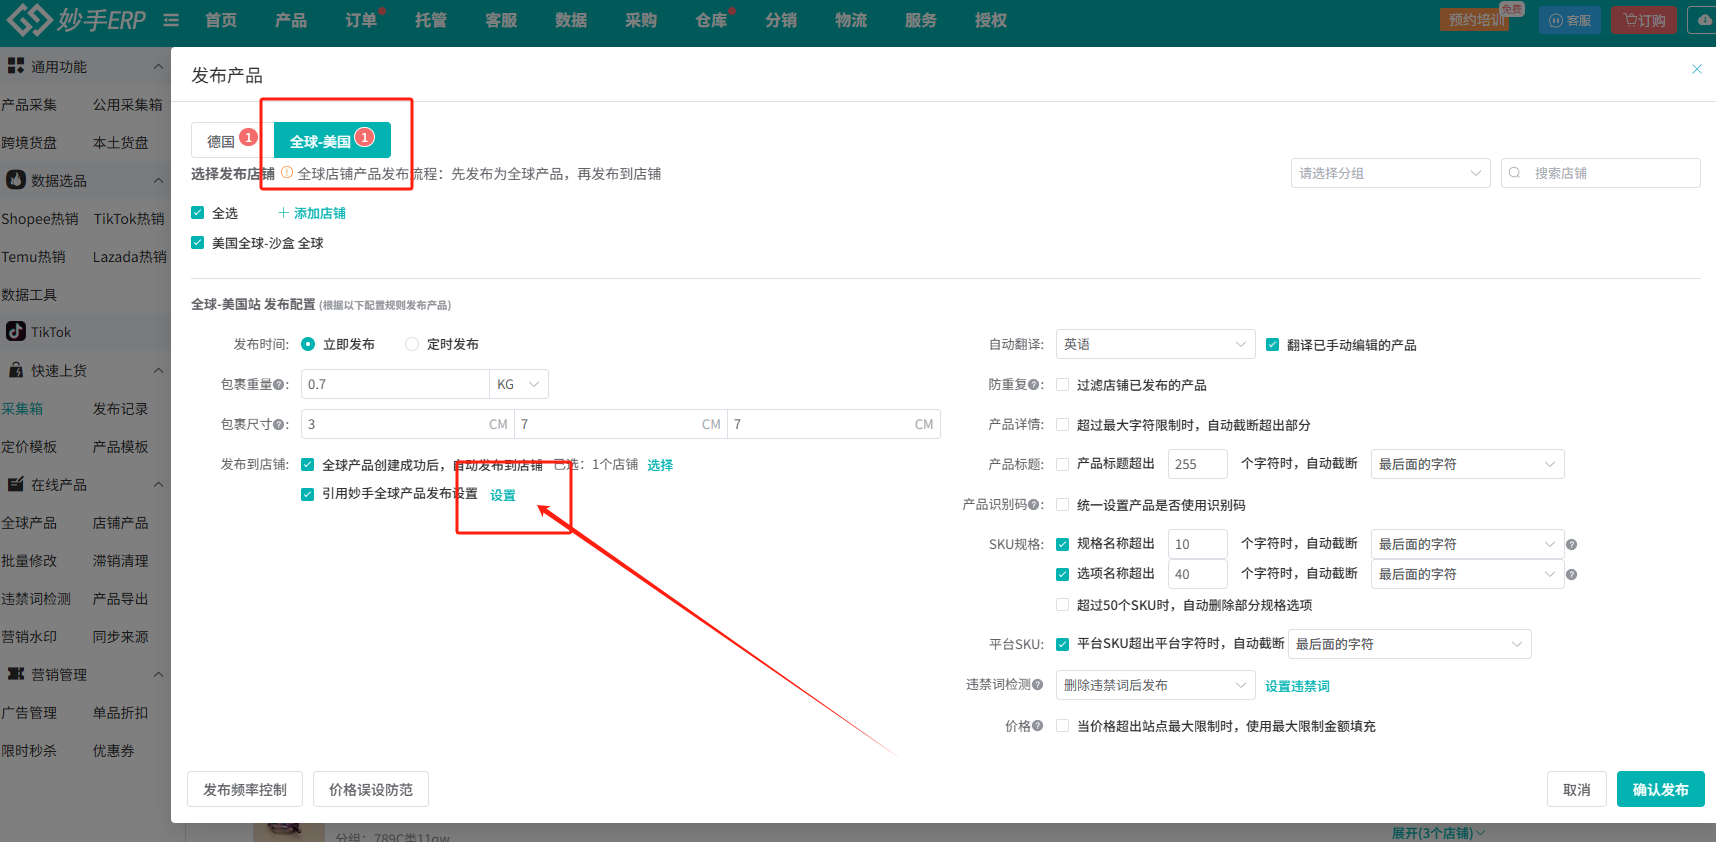The height and width of the screenshot is (842, 1716).
Task: Click the 选择 store link
Action: pos(660,465)
